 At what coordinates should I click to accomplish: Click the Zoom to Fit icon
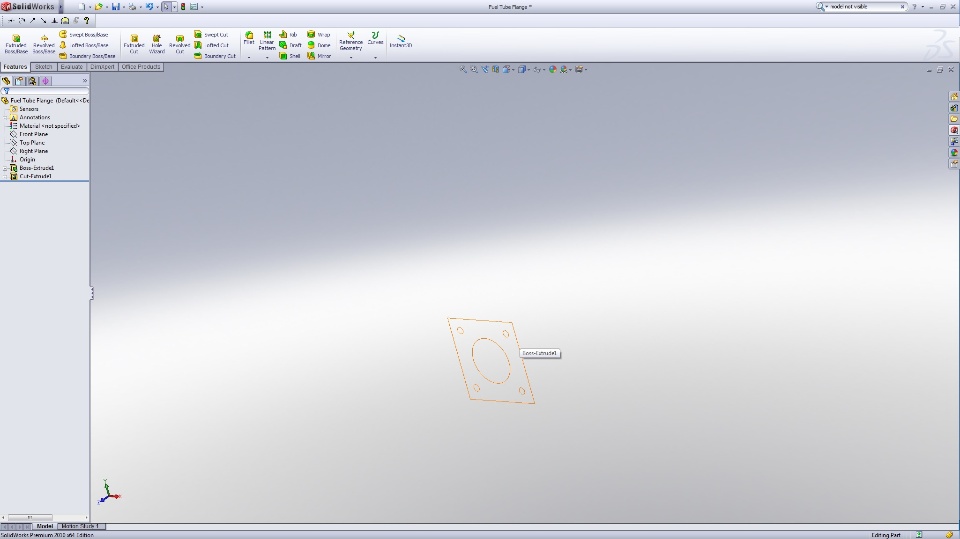(x=463, y=70)
